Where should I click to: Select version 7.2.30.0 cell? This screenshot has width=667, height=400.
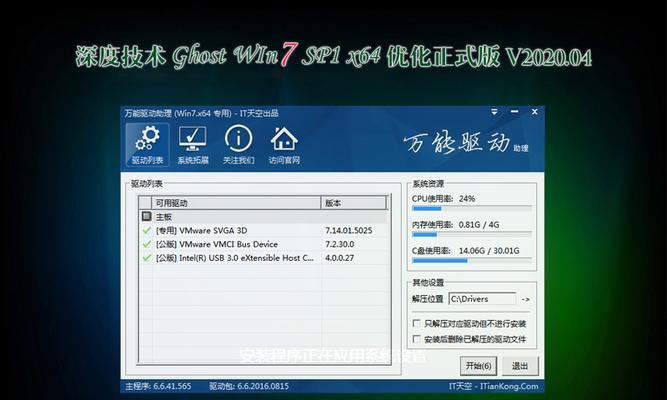[339, 244]
